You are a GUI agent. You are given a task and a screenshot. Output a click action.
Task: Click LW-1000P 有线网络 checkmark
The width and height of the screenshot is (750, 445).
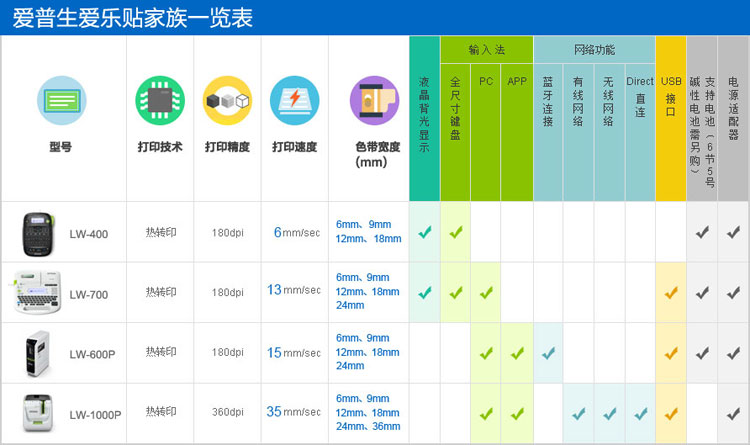pyautogui.click(x=579, y=413)
